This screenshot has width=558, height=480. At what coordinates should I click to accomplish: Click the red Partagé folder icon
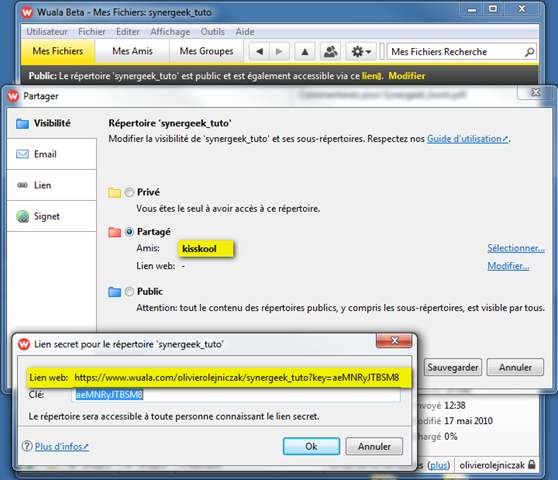[x=115, y=232]
